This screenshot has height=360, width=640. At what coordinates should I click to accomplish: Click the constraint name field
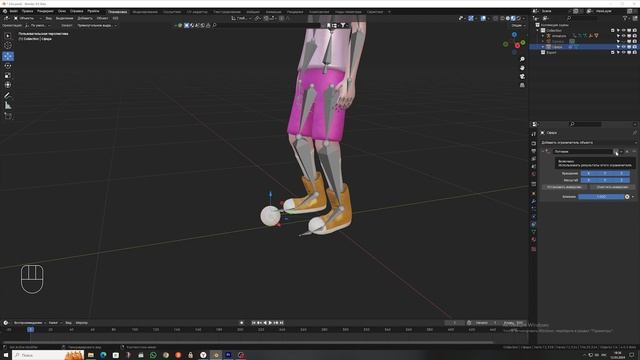pyautogui.click(x=582, y=152)
